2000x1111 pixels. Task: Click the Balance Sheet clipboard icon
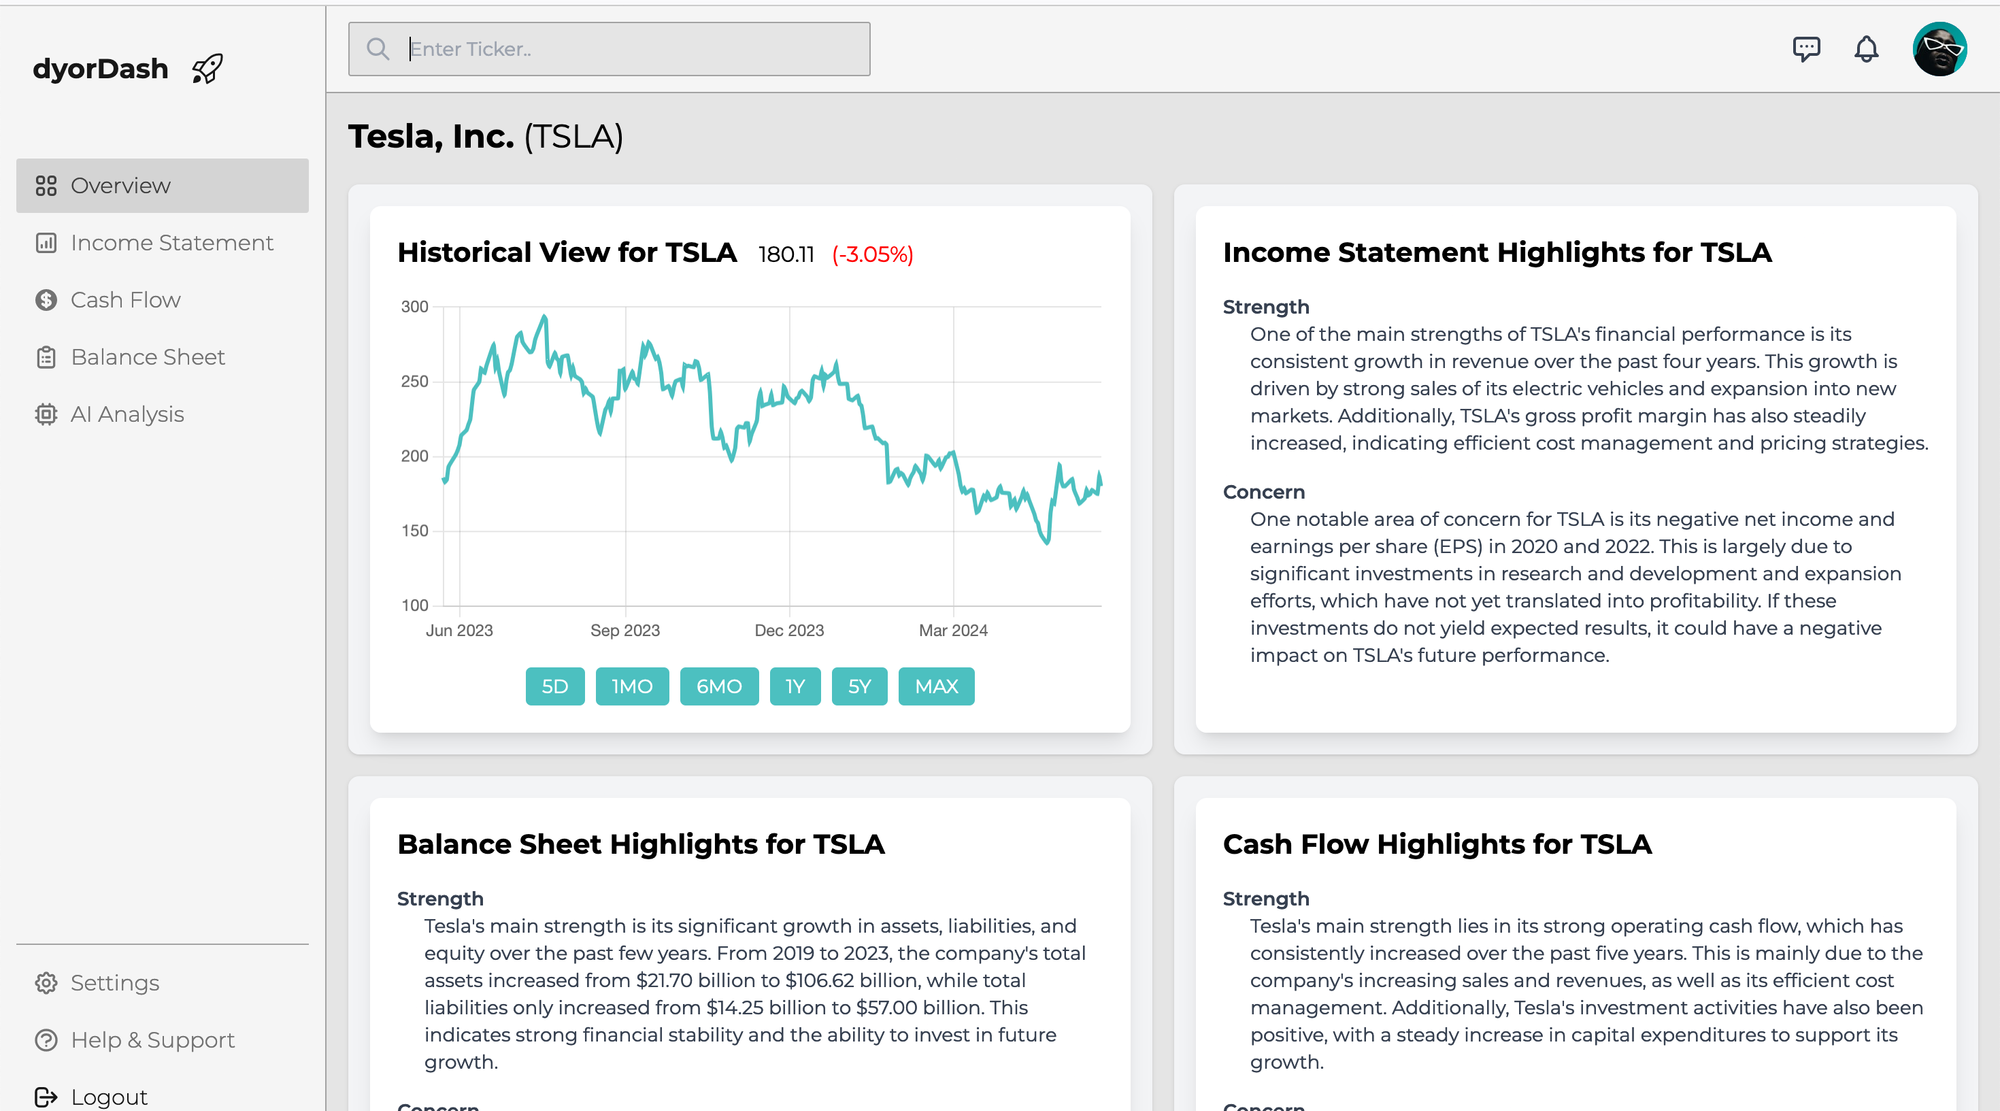pyautogui.click(x=46, y=357)
